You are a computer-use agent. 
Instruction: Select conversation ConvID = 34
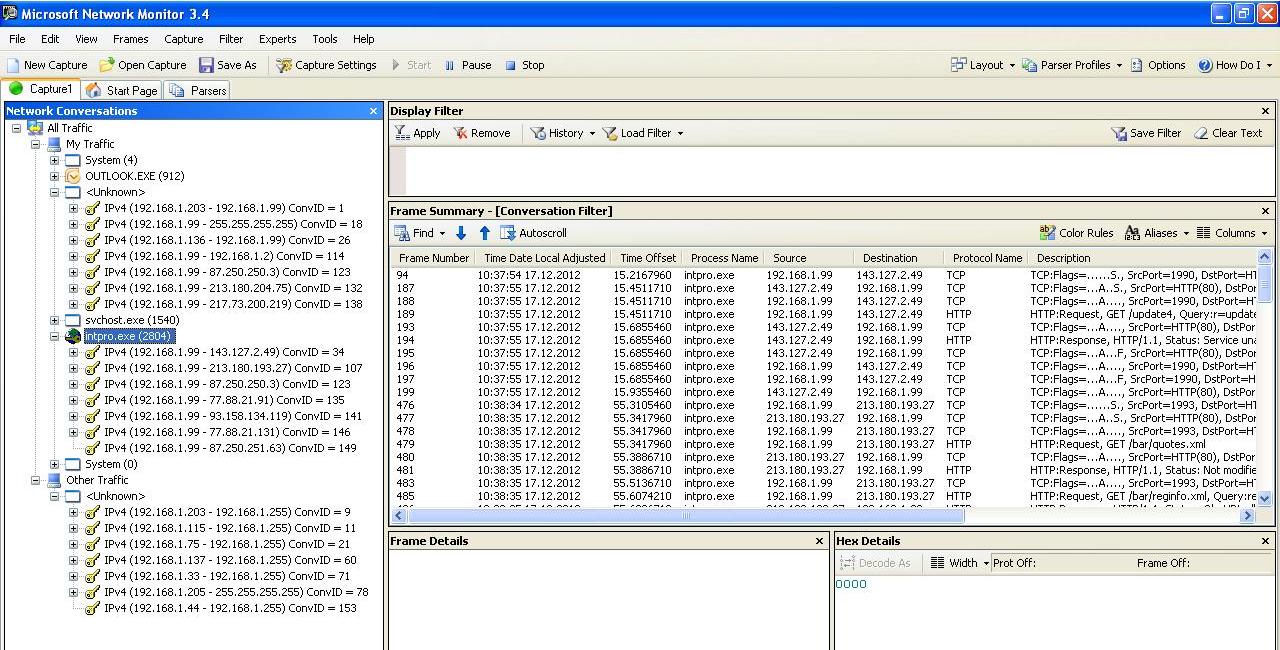(x=224, y=352)
